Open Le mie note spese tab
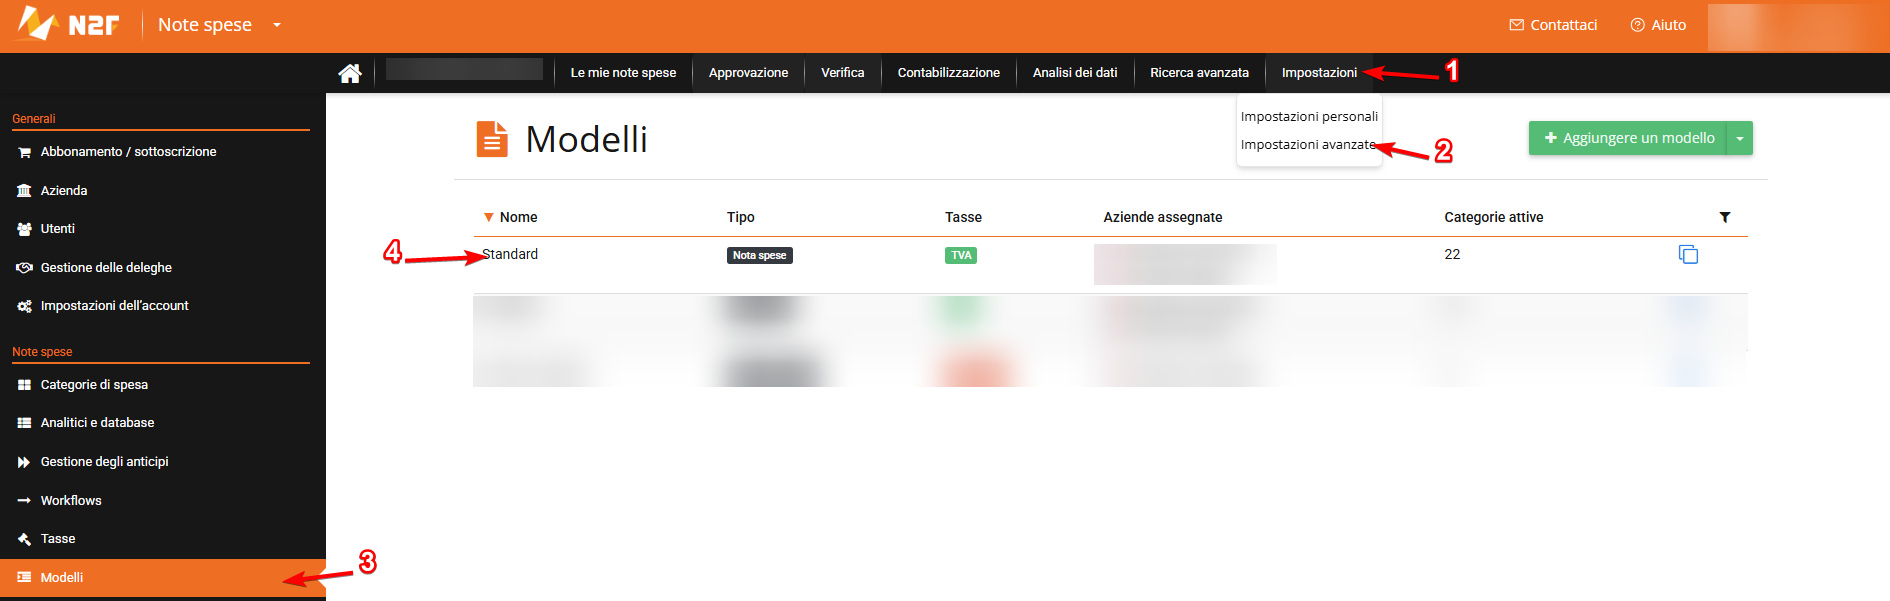Viewport: 1890px width, 601px height. click(623, 73)
